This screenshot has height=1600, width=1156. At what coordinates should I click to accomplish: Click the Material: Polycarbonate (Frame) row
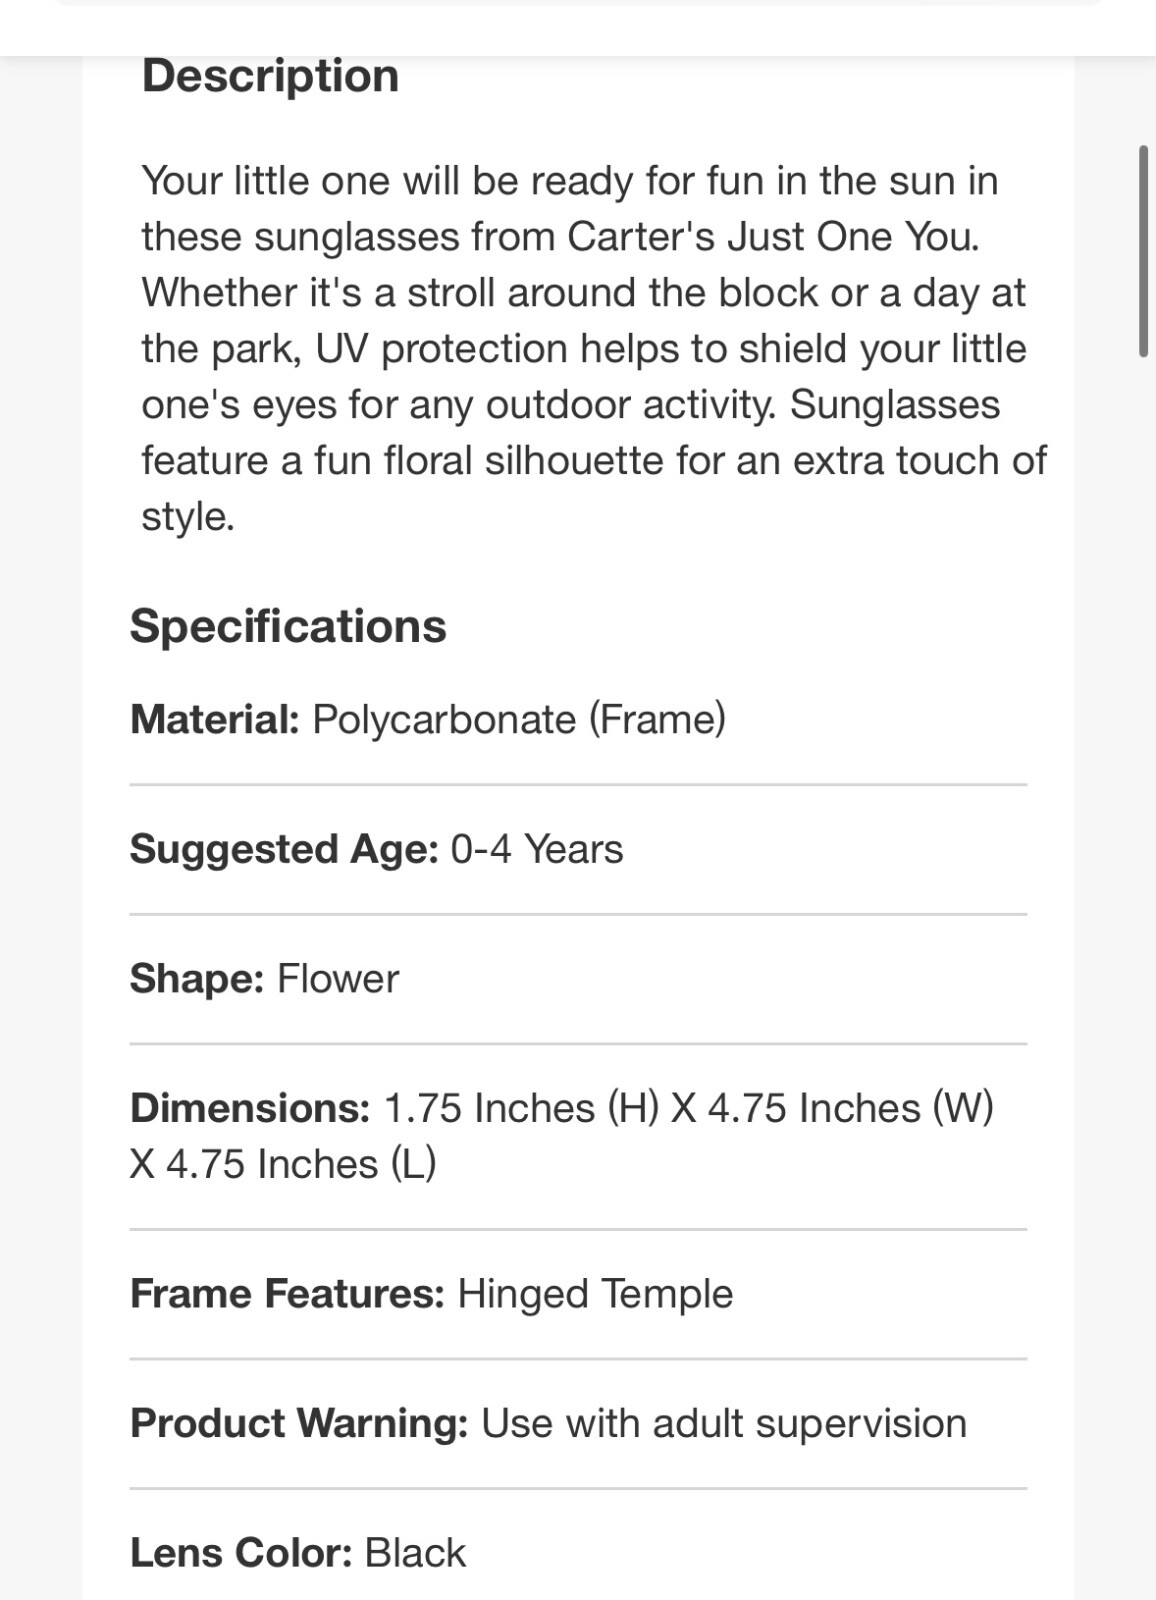[578, 720]
